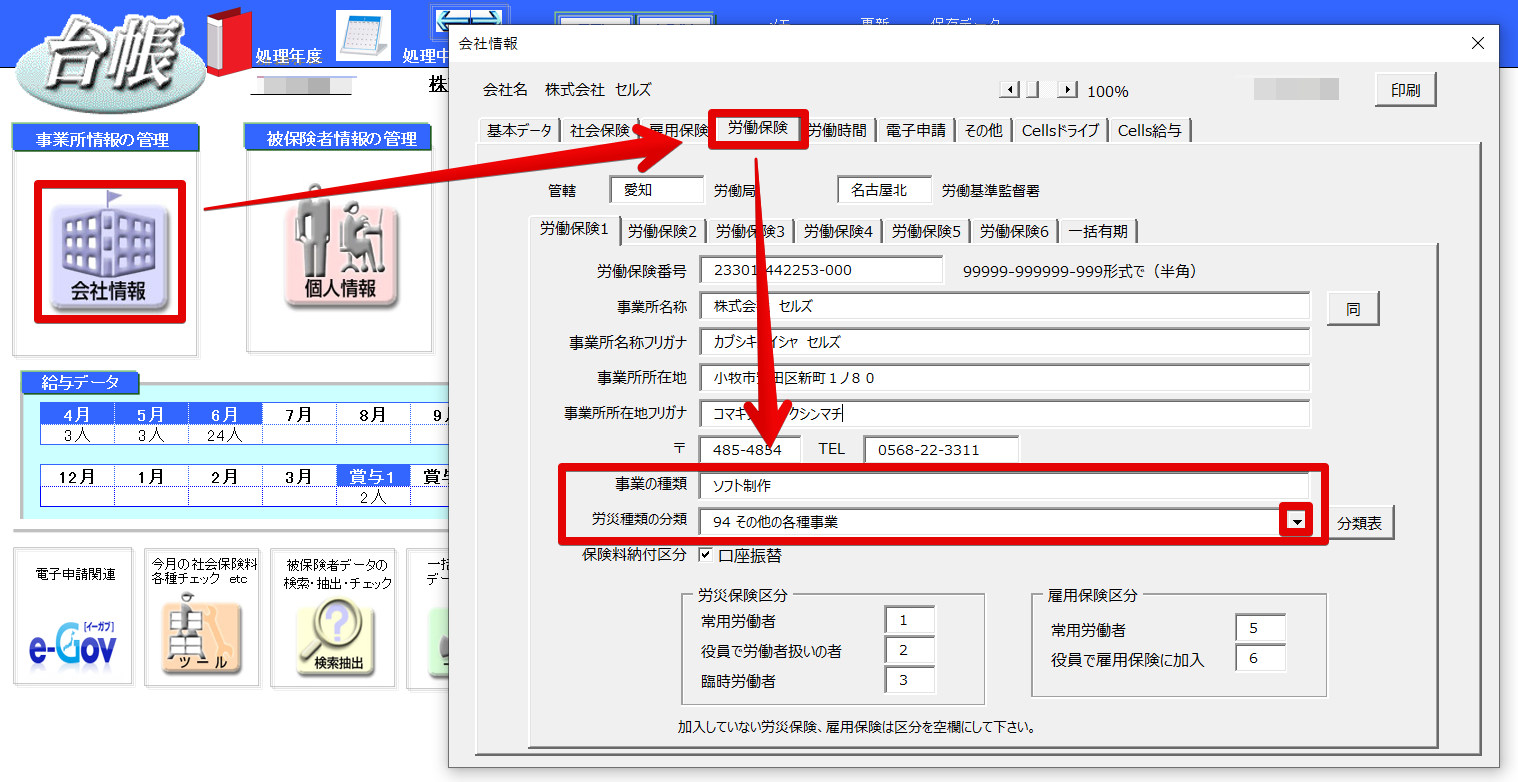Click 役員で労働者扱いの者 field
The height and width of the screenshot is (782, 1518).
[x=910, y=651]
